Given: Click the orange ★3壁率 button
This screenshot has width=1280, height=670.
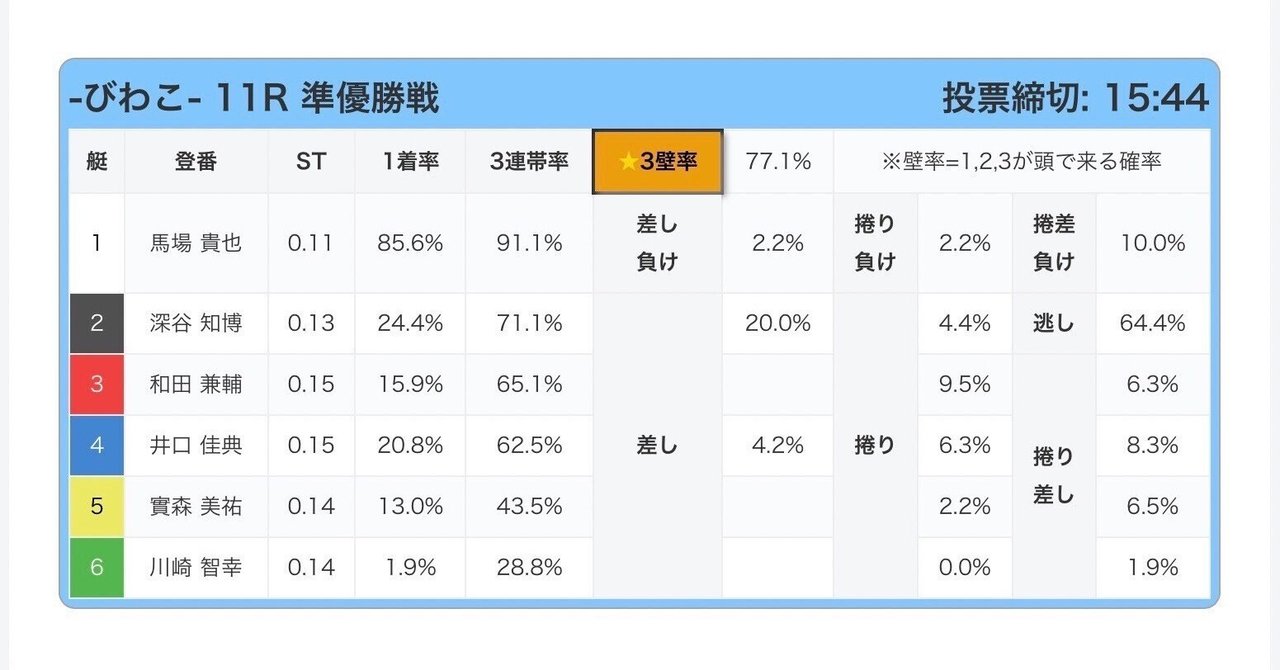Looking at the screenshot, I should 657,161.
